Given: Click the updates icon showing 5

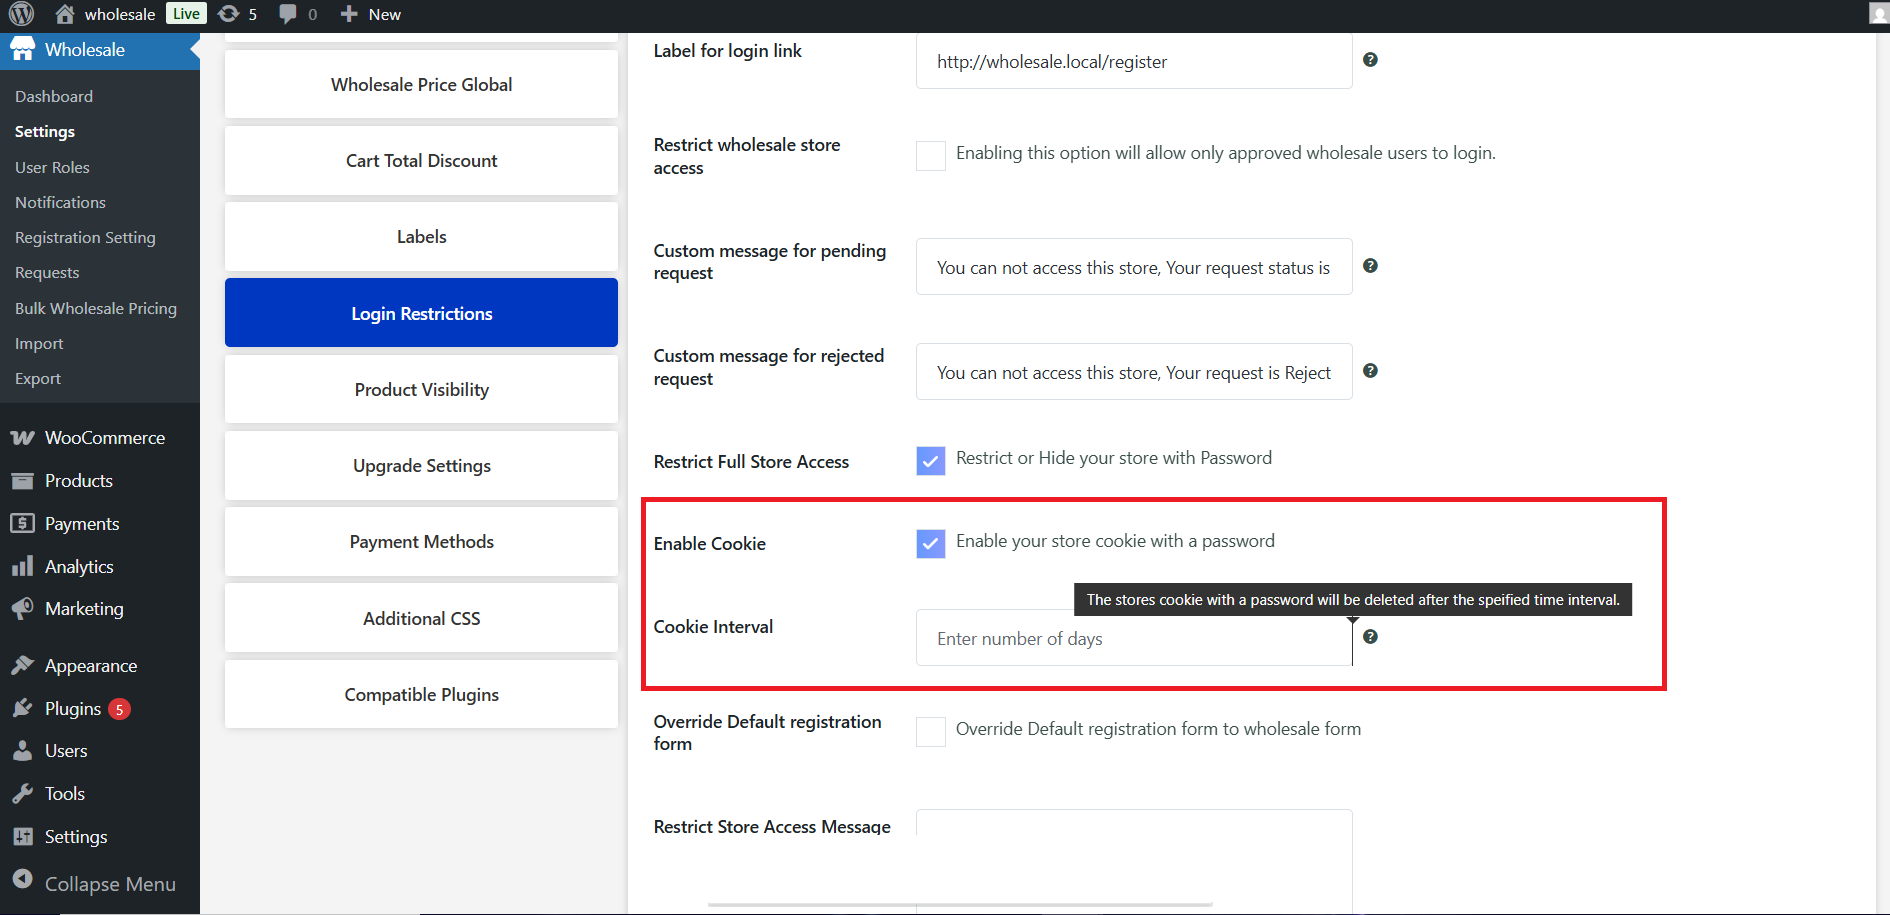Looking at the screenshot, I should [x=229, y=14].
